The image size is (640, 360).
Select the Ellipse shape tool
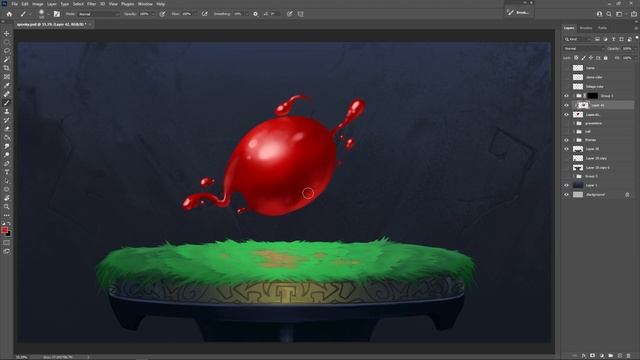coord(7,189)
